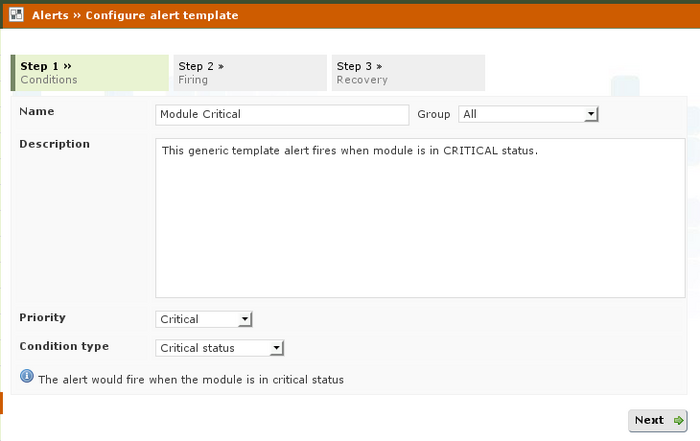Click the Priority label
Viewport: 700px width, 441px height.
coord(43,317)
